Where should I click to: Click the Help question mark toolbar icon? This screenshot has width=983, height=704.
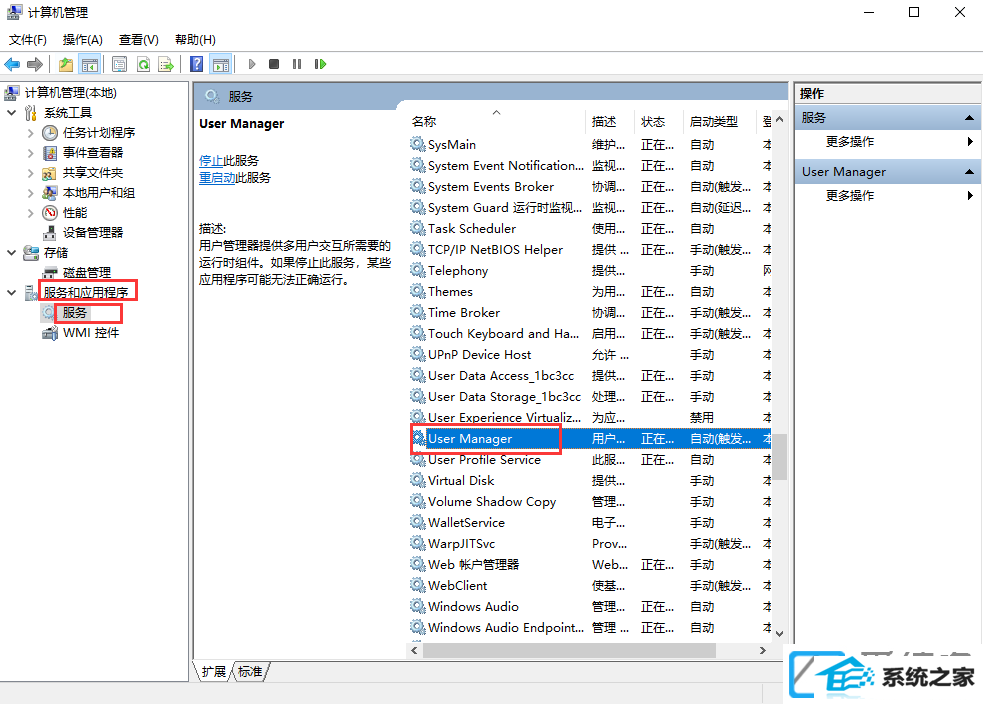196,64
